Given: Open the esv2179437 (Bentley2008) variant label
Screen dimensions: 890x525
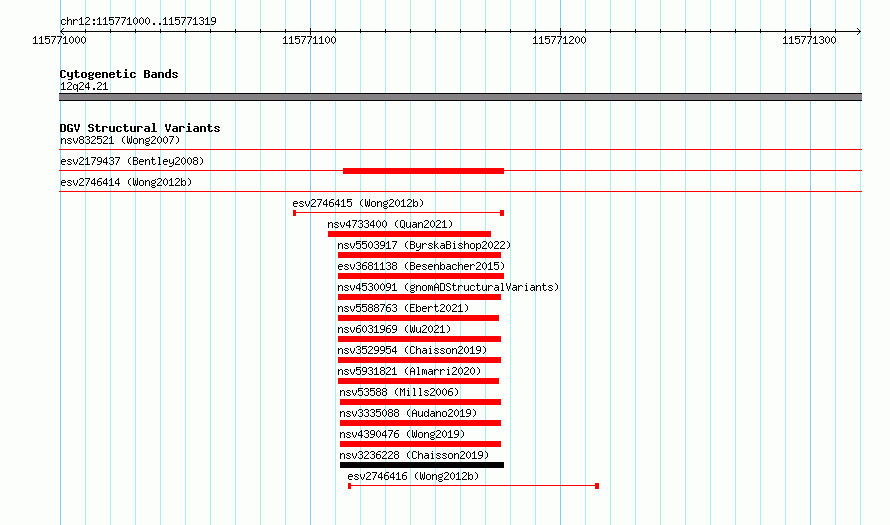Looking at the screenshot, I should [x=132, y=161].
